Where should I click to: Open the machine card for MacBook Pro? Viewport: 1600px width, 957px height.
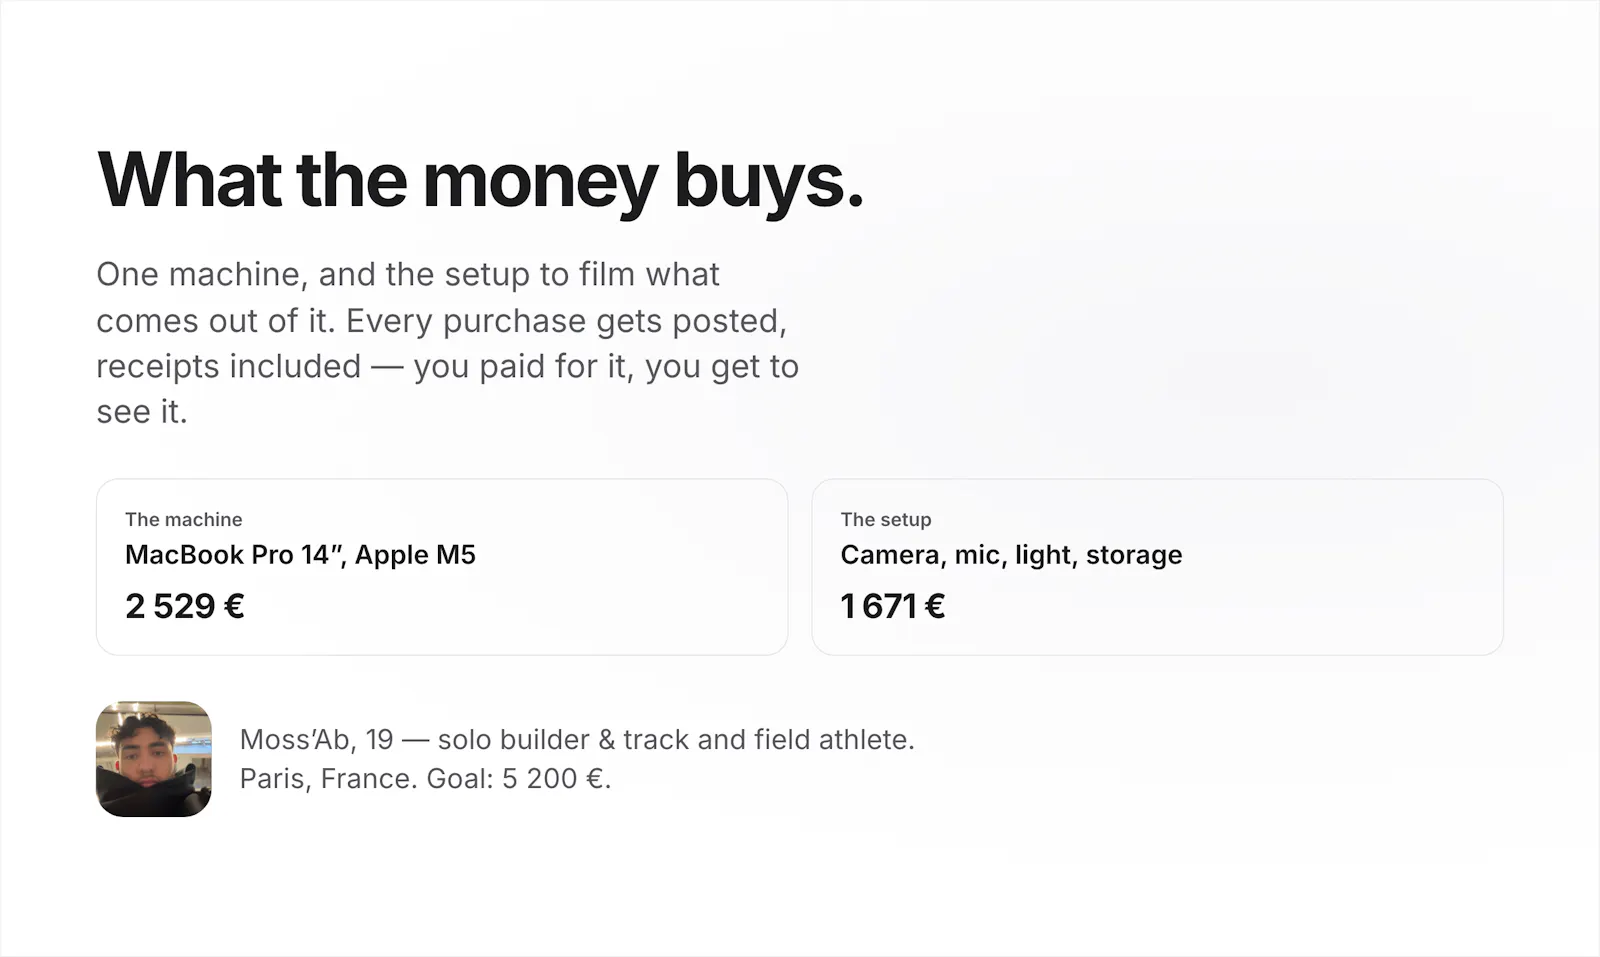[x=442, y=567]
